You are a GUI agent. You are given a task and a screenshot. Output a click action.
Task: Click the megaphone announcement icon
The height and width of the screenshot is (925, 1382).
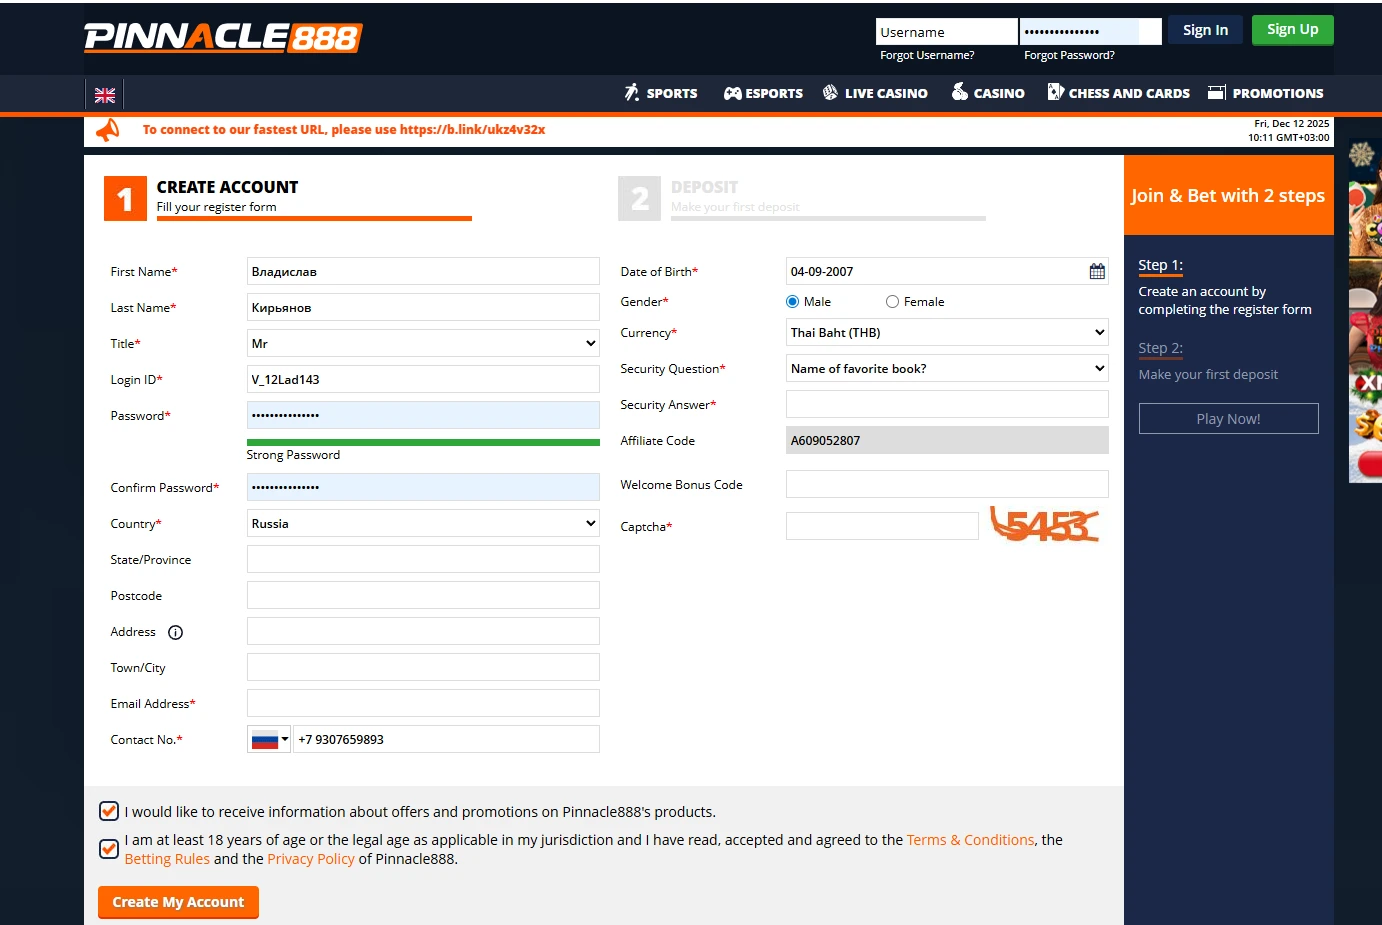(107, 130)
